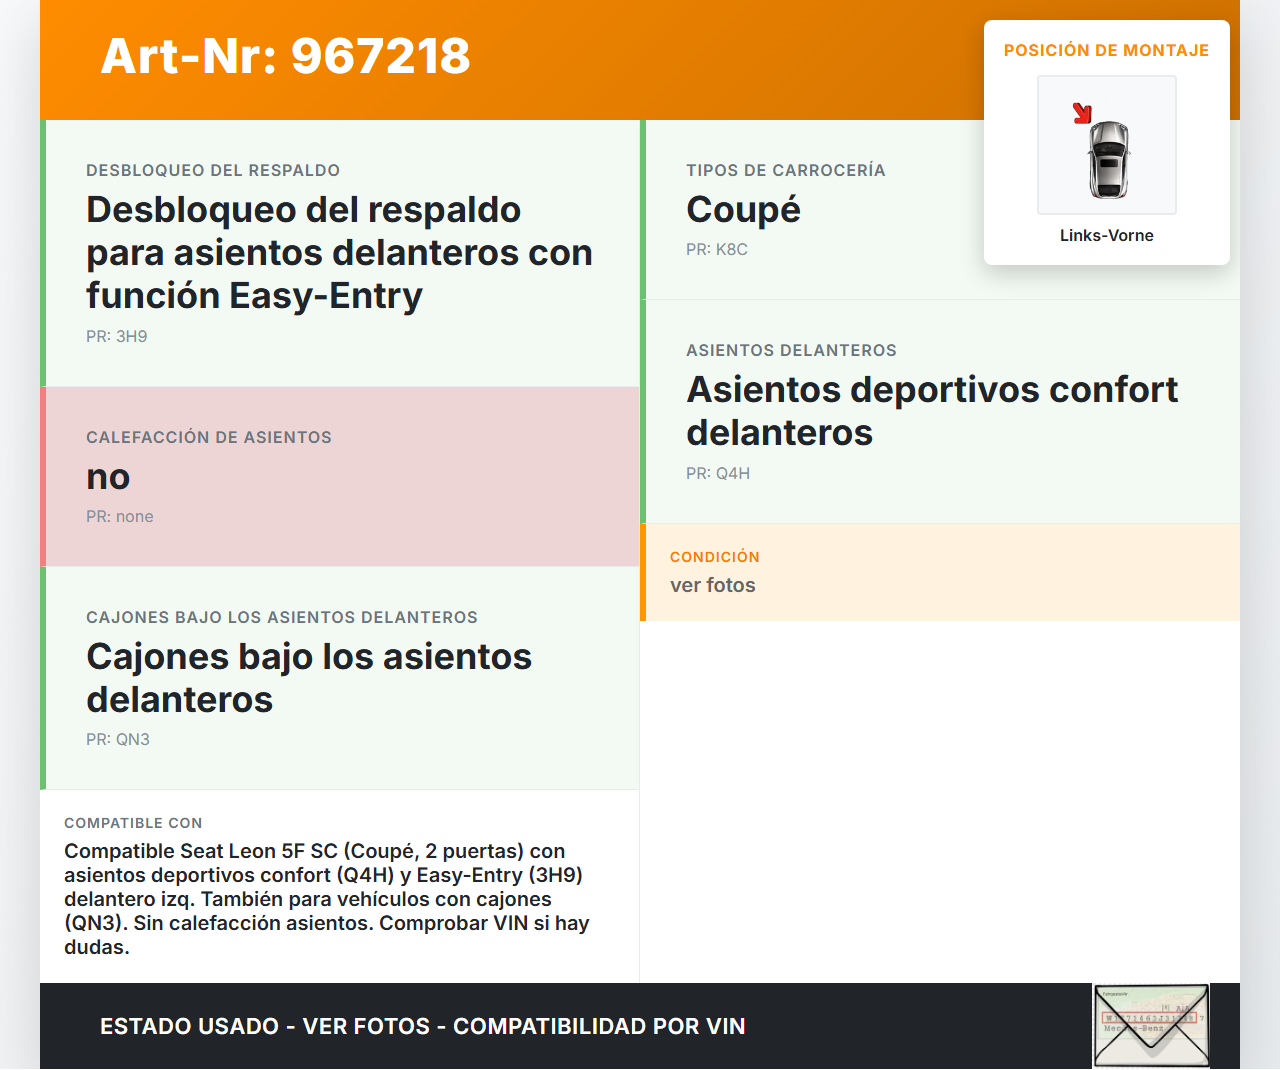1280x1070 pixels.
Task: Click the 'Links-Vorne' position label
Action: 1106,235
